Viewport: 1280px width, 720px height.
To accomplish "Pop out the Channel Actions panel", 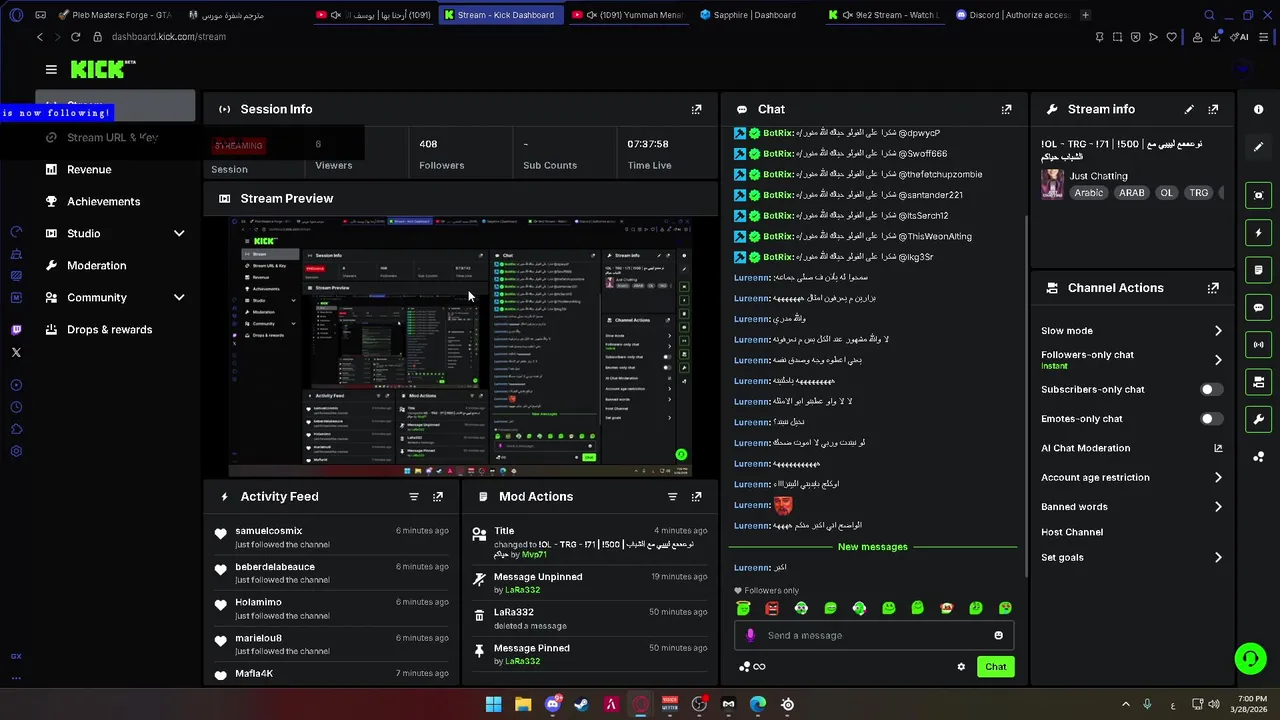I will coord(1213,288).
